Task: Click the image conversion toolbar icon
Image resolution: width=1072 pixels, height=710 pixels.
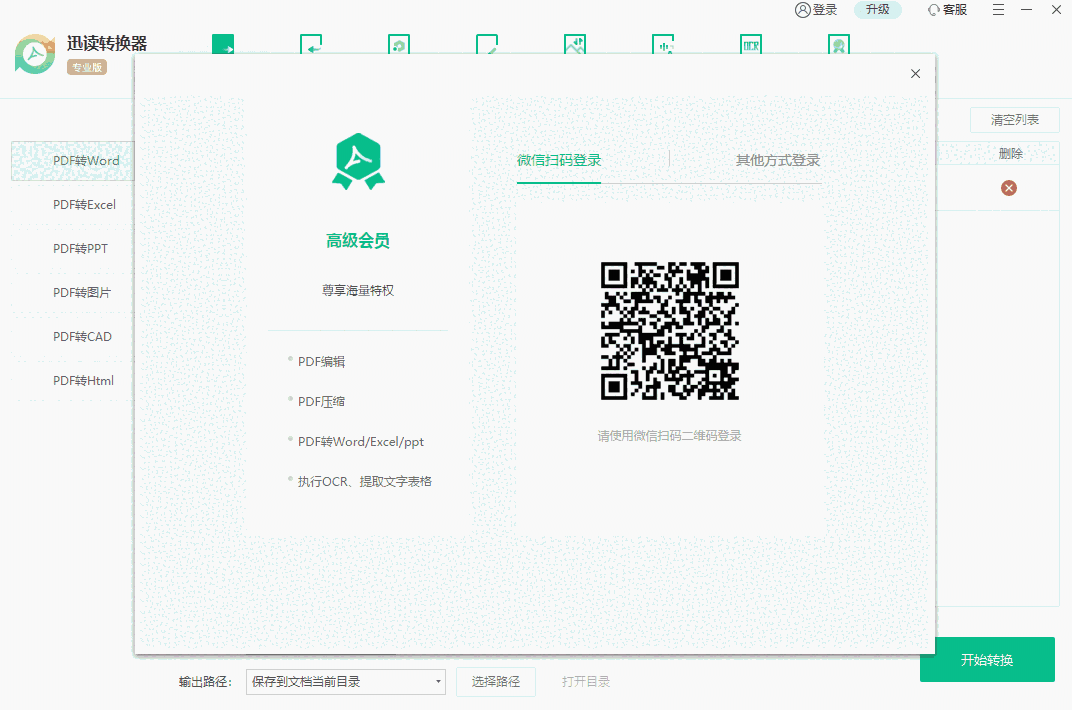Action: coord(574,45)
